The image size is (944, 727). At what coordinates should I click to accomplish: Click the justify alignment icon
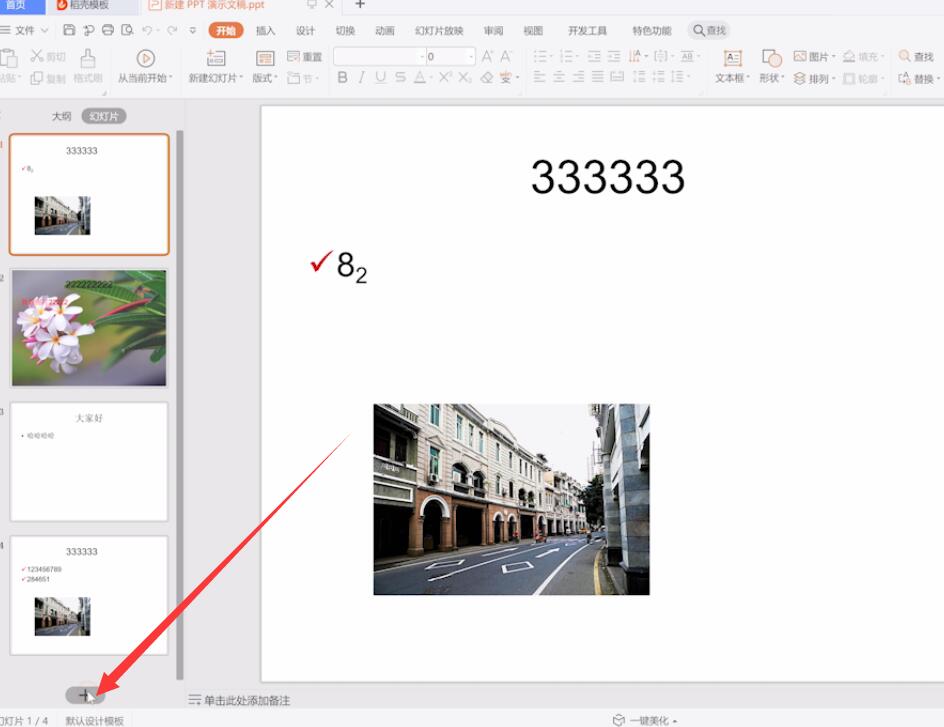tap(597, 77)
